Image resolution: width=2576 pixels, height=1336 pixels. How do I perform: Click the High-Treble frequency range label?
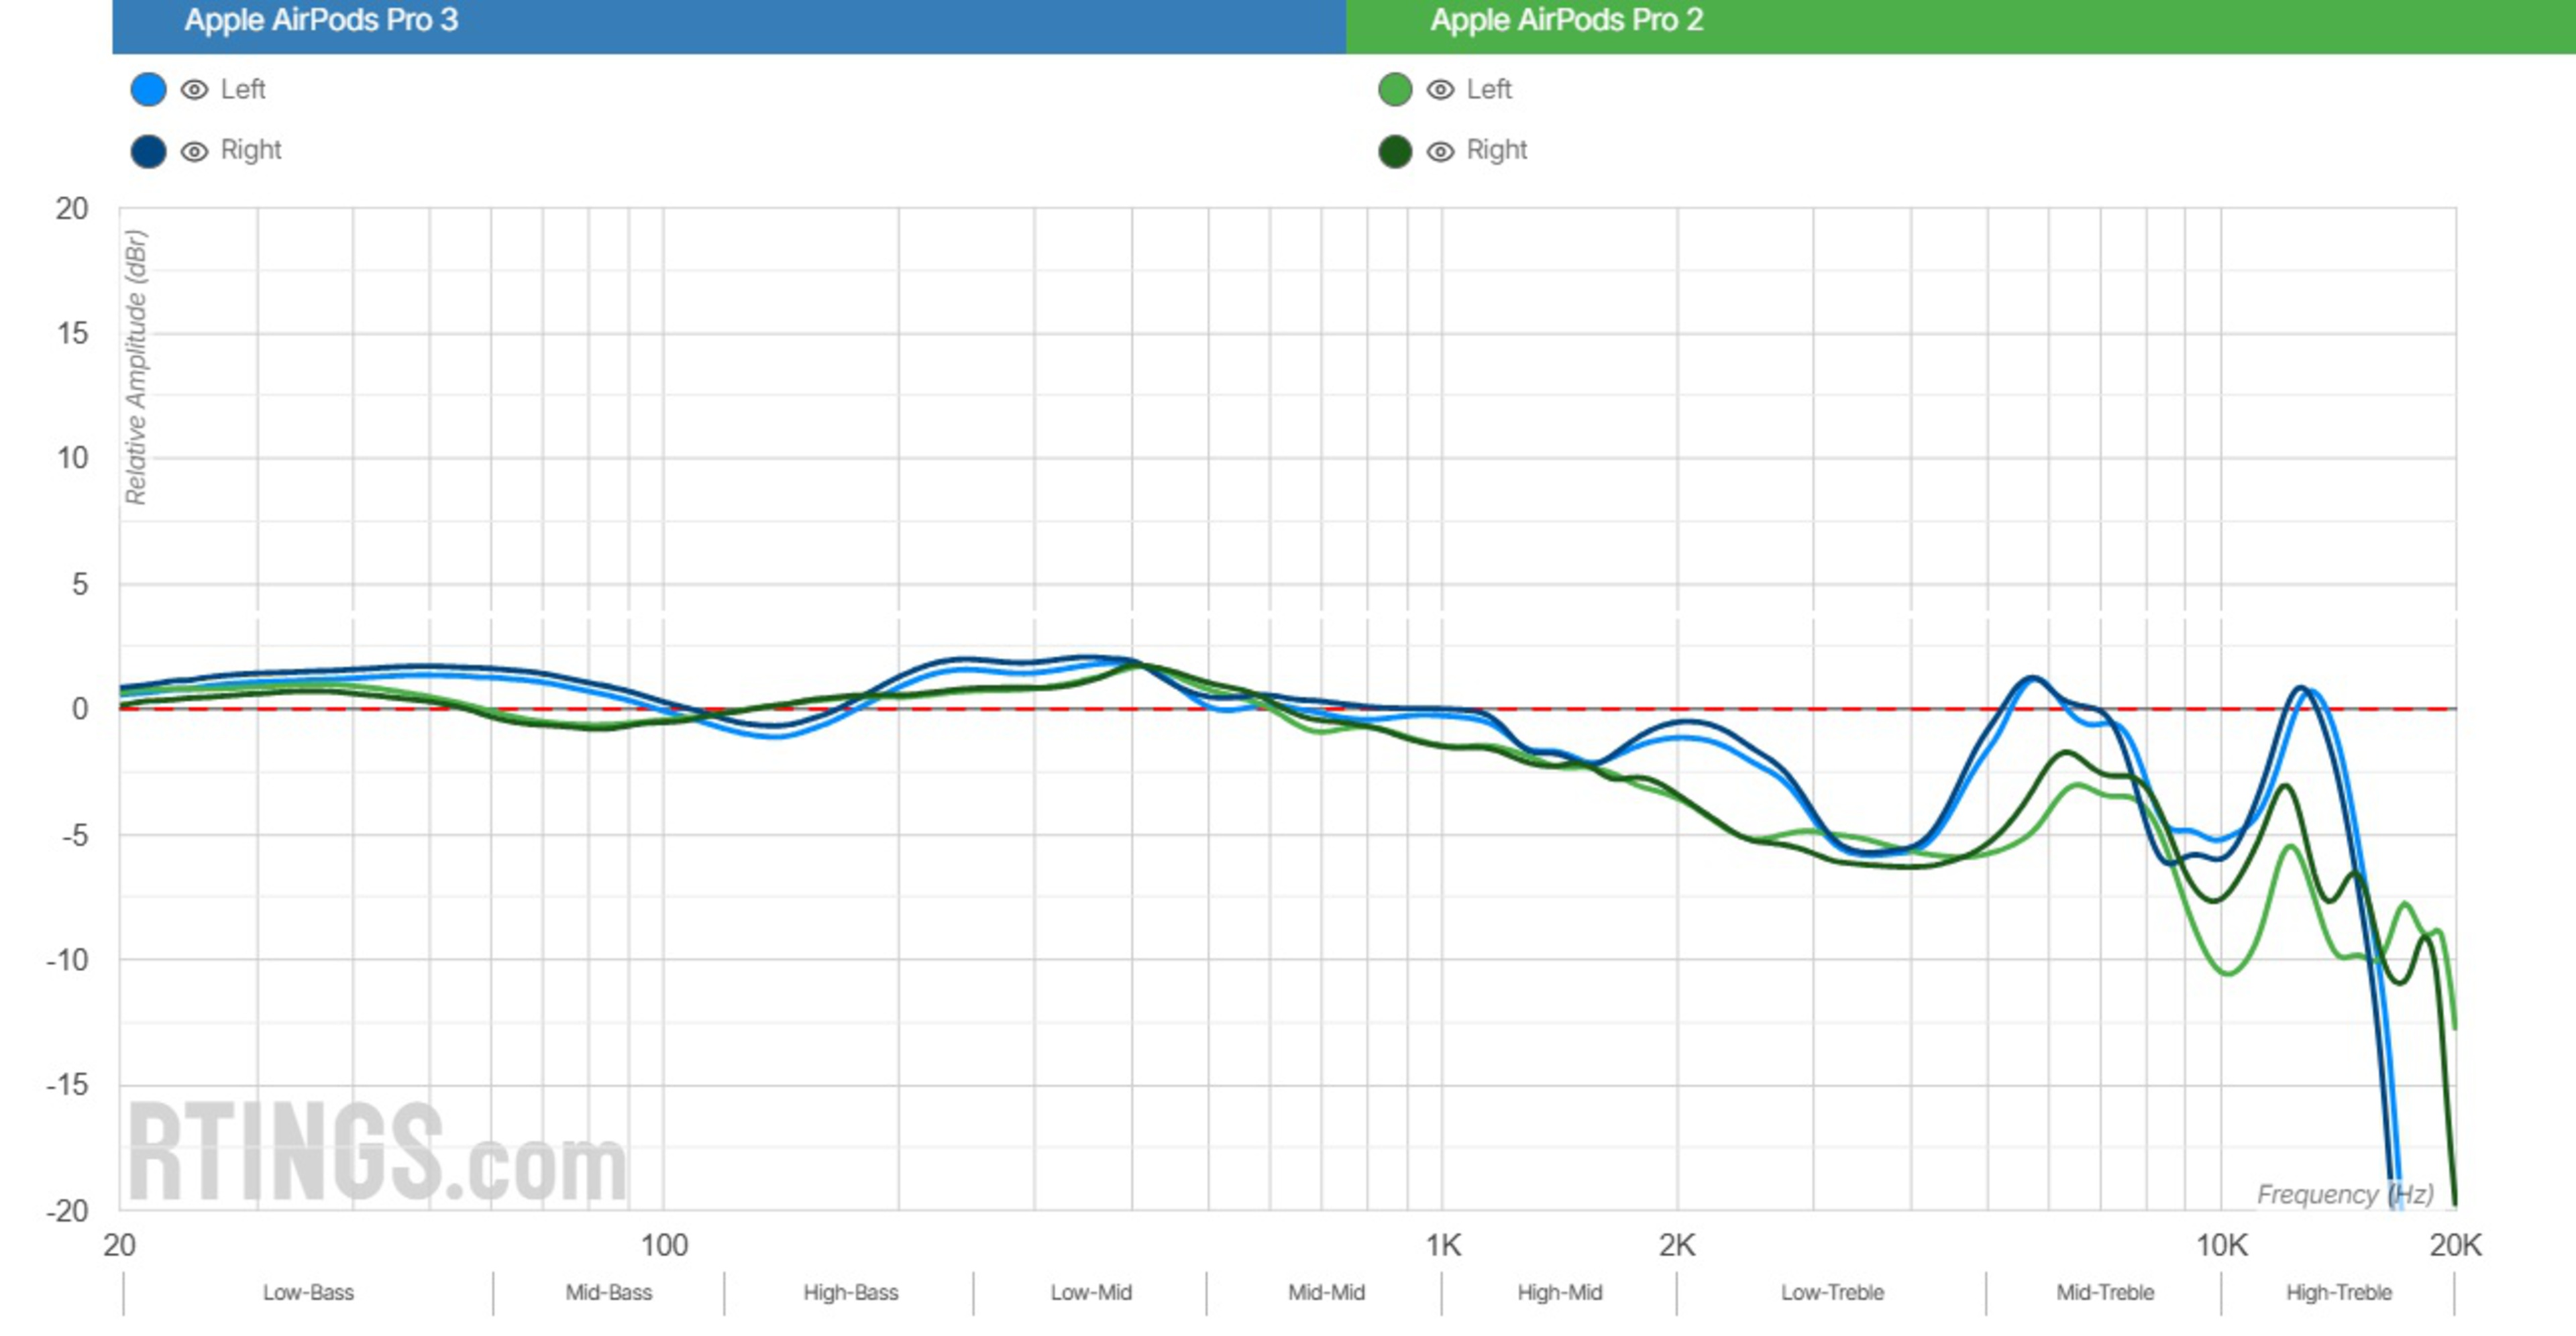pyautogui.click(x=2338, y=1292)
